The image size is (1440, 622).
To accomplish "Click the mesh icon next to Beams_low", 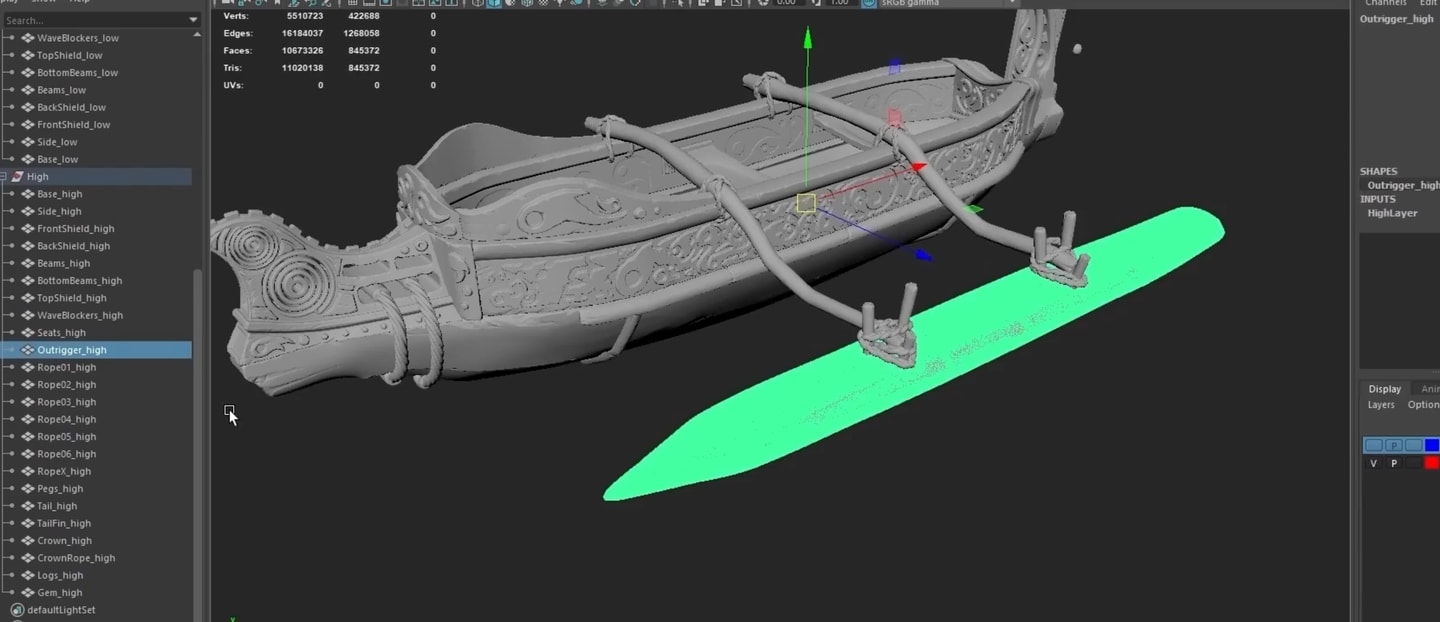I will (x=28, y=90).
